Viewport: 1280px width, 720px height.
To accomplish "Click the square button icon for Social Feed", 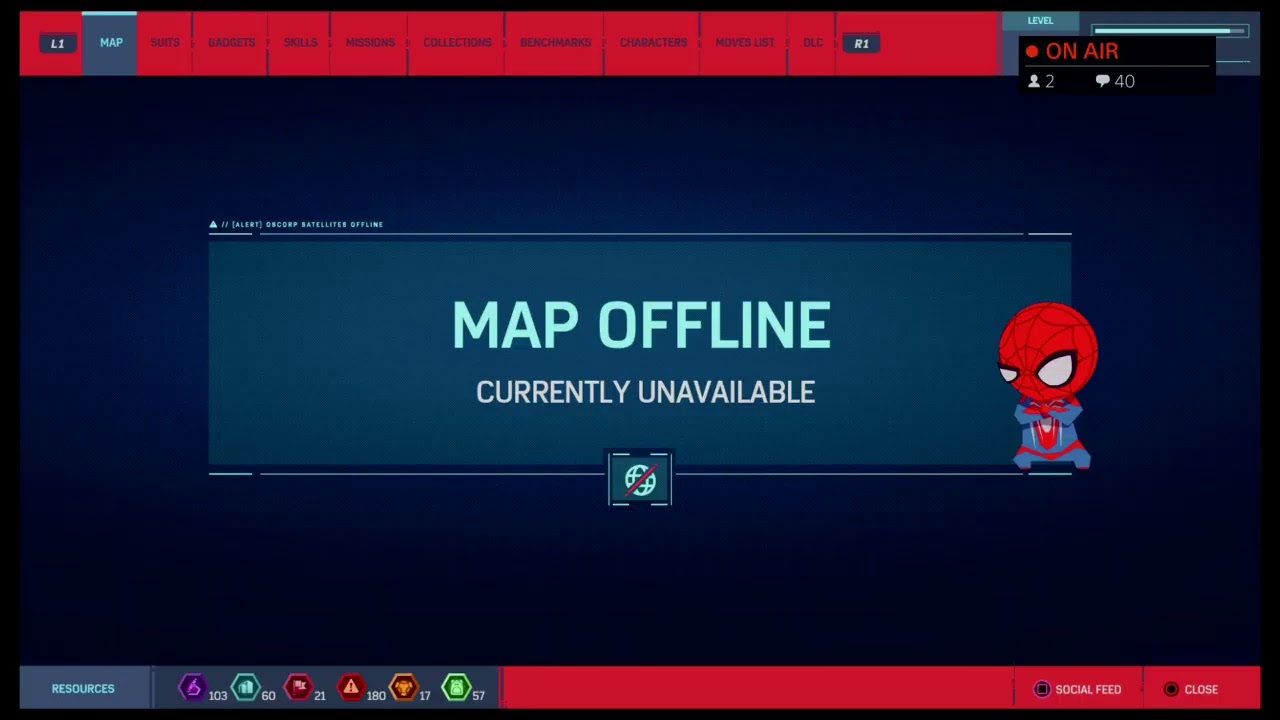I will [x=1042, y=689].
